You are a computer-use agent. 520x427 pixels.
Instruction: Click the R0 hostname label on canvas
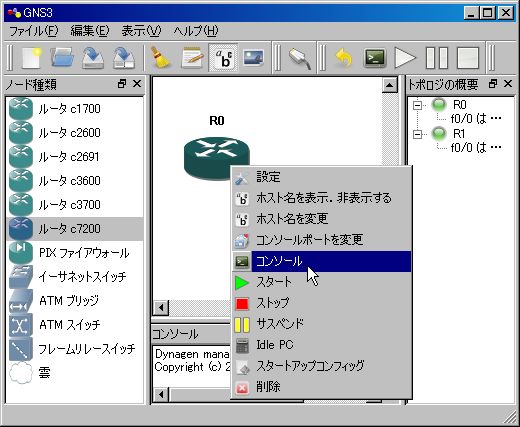217,120
